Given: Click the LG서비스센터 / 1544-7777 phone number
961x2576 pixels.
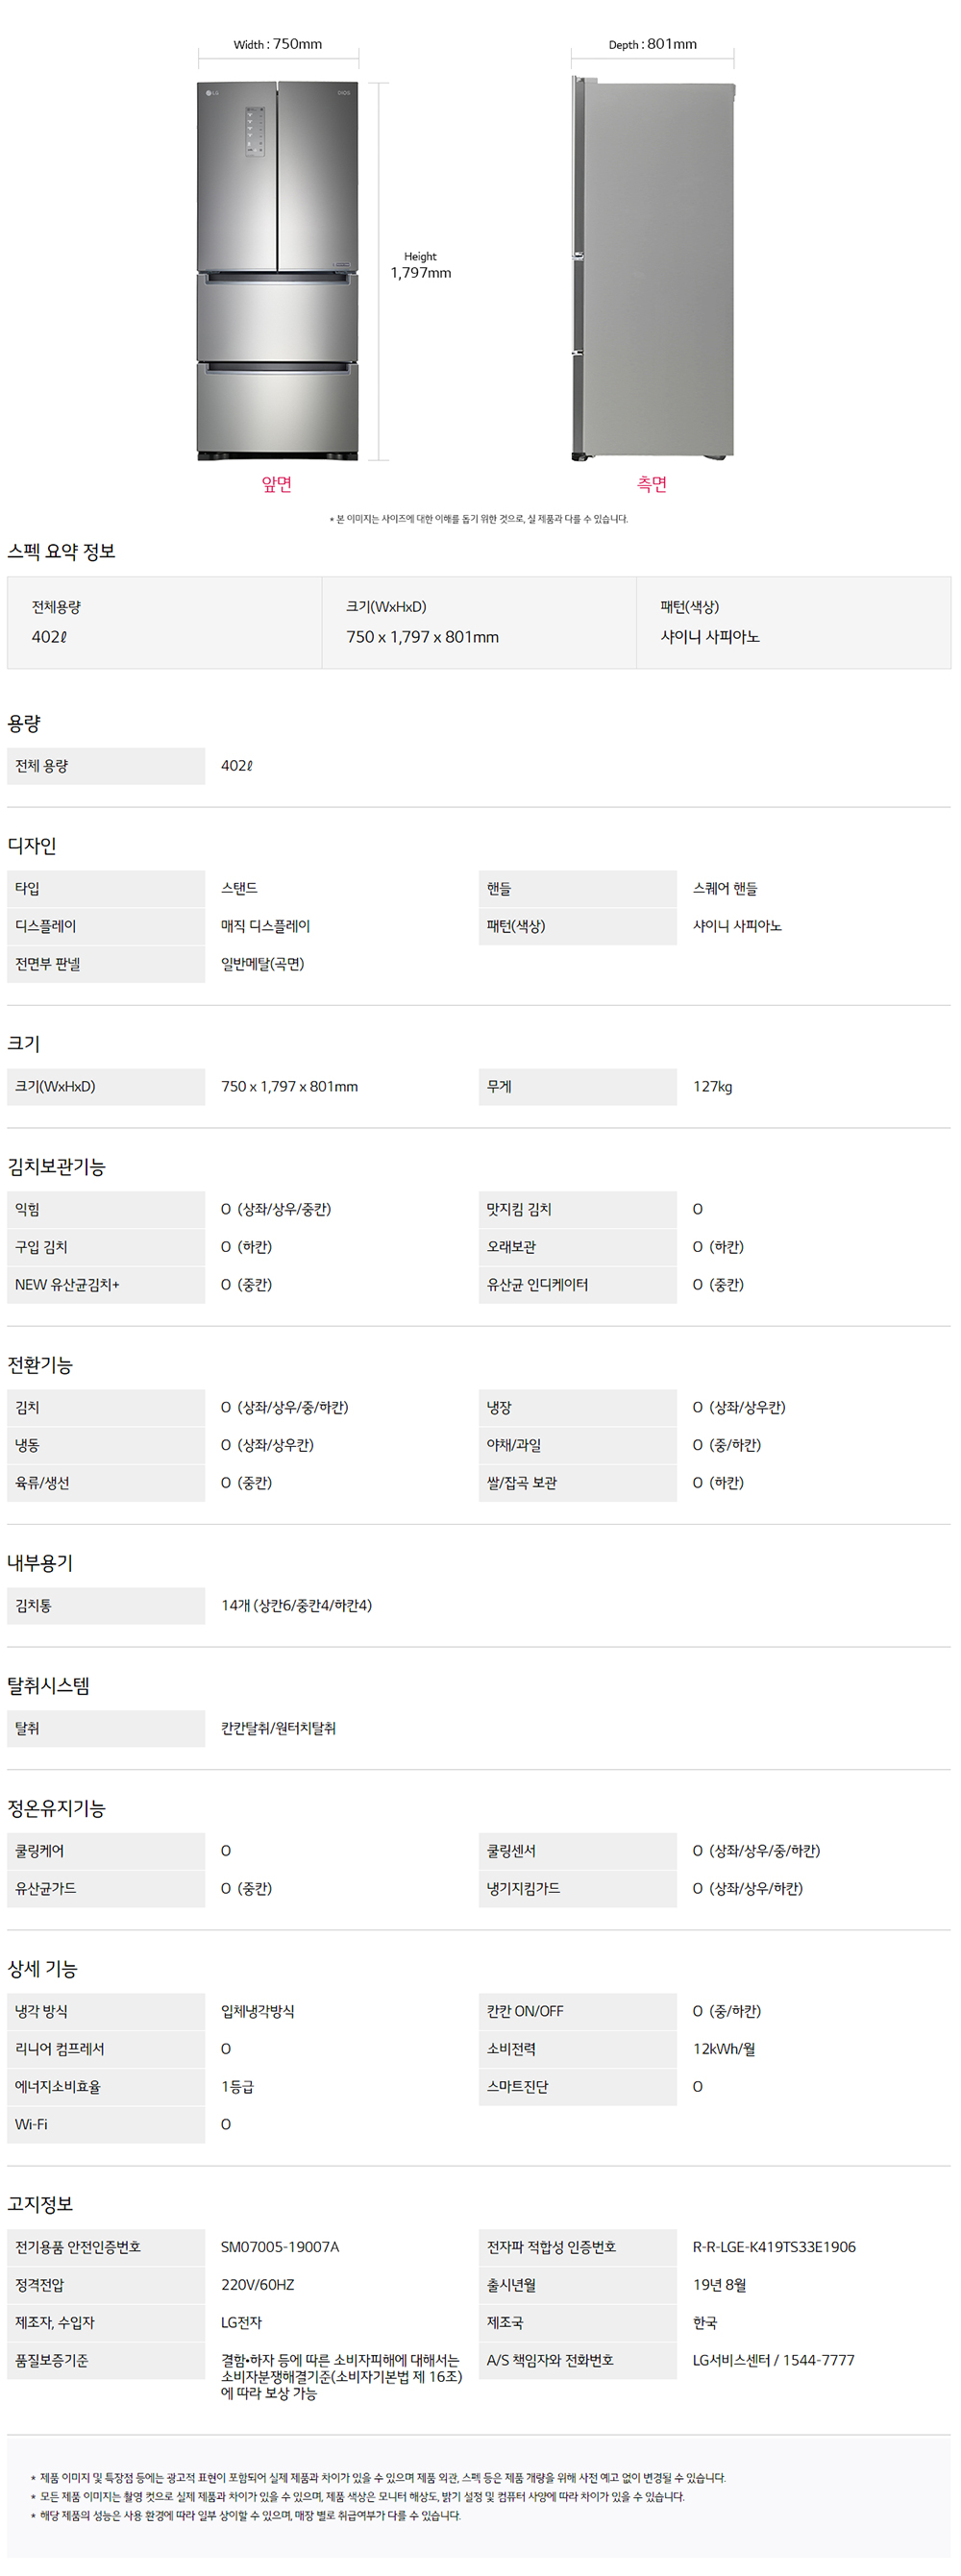Looking at the screenshot, I should [774, 2359].
